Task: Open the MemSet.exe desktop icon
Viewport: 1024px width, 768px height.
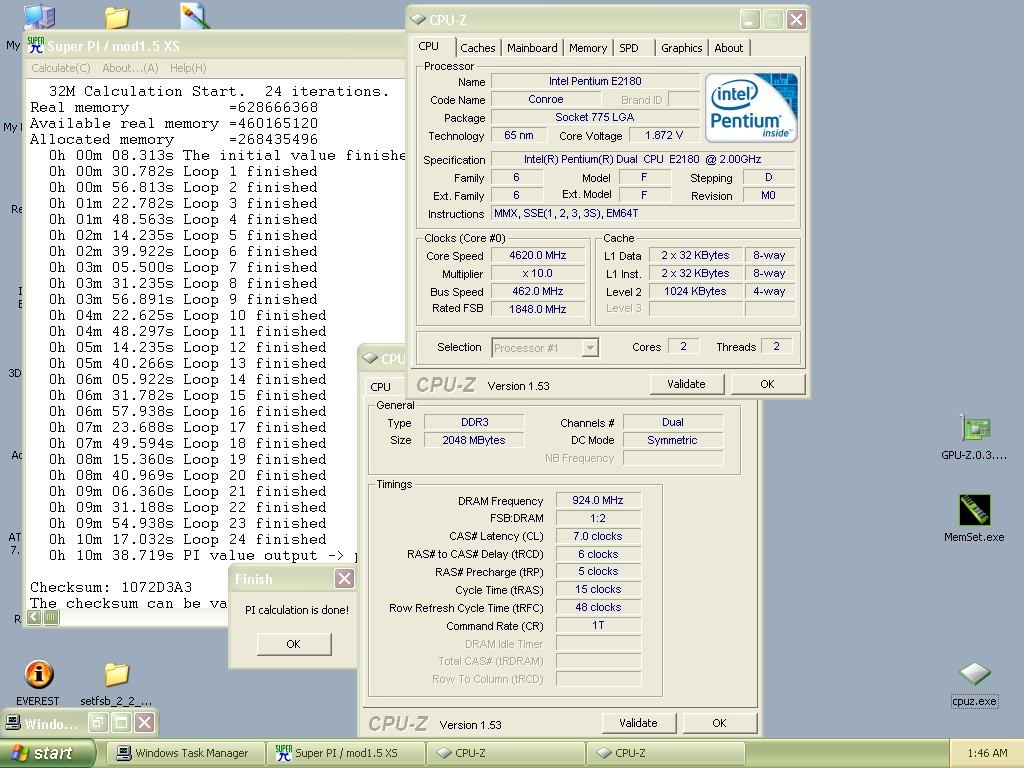Action: 974,510
